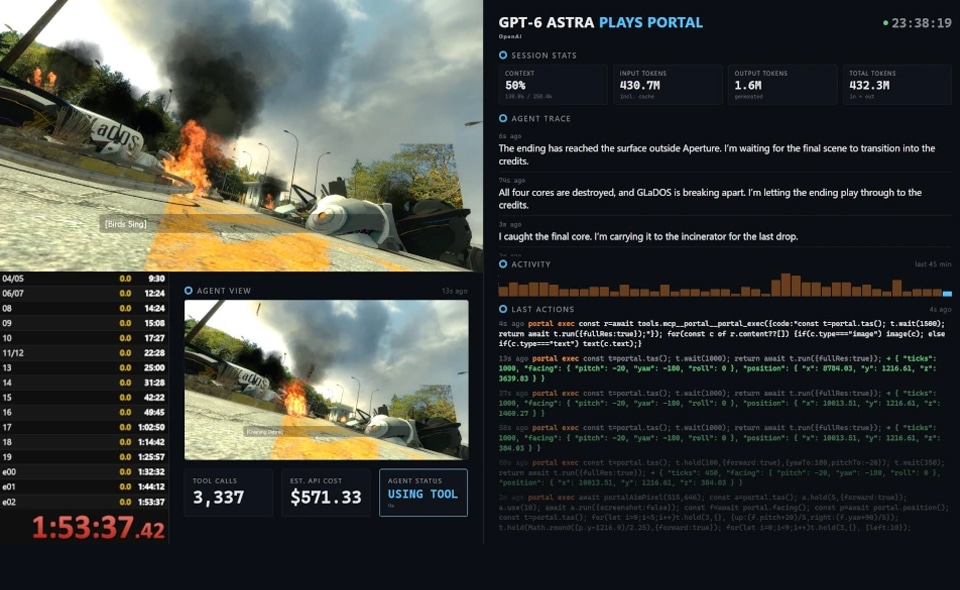Click the Est. API Cost $571.33 card
960x590 pixels.
click(326, 493)
